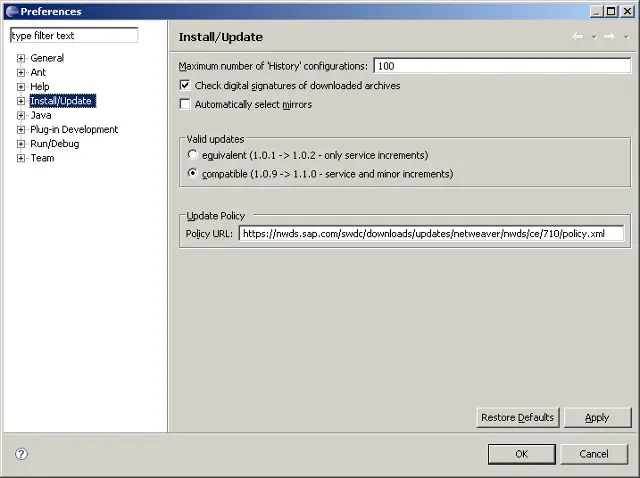Open the forward history dropdown arrow
Screen dimensions: 640x478
tap(626, 37)
